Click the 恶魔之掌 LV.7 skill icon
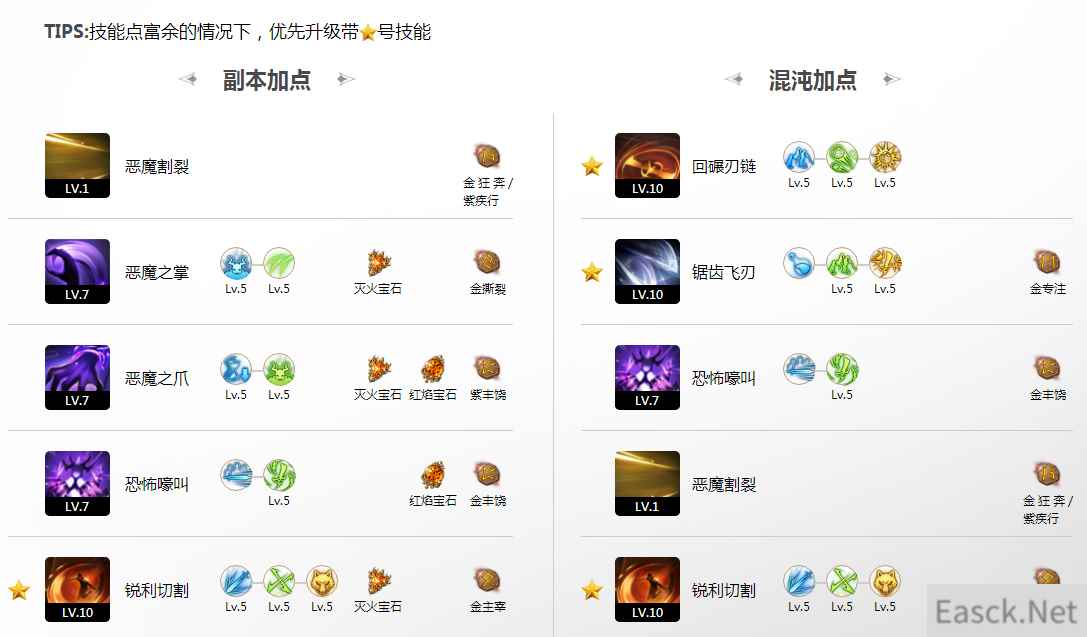 click(x=77, y=271)
